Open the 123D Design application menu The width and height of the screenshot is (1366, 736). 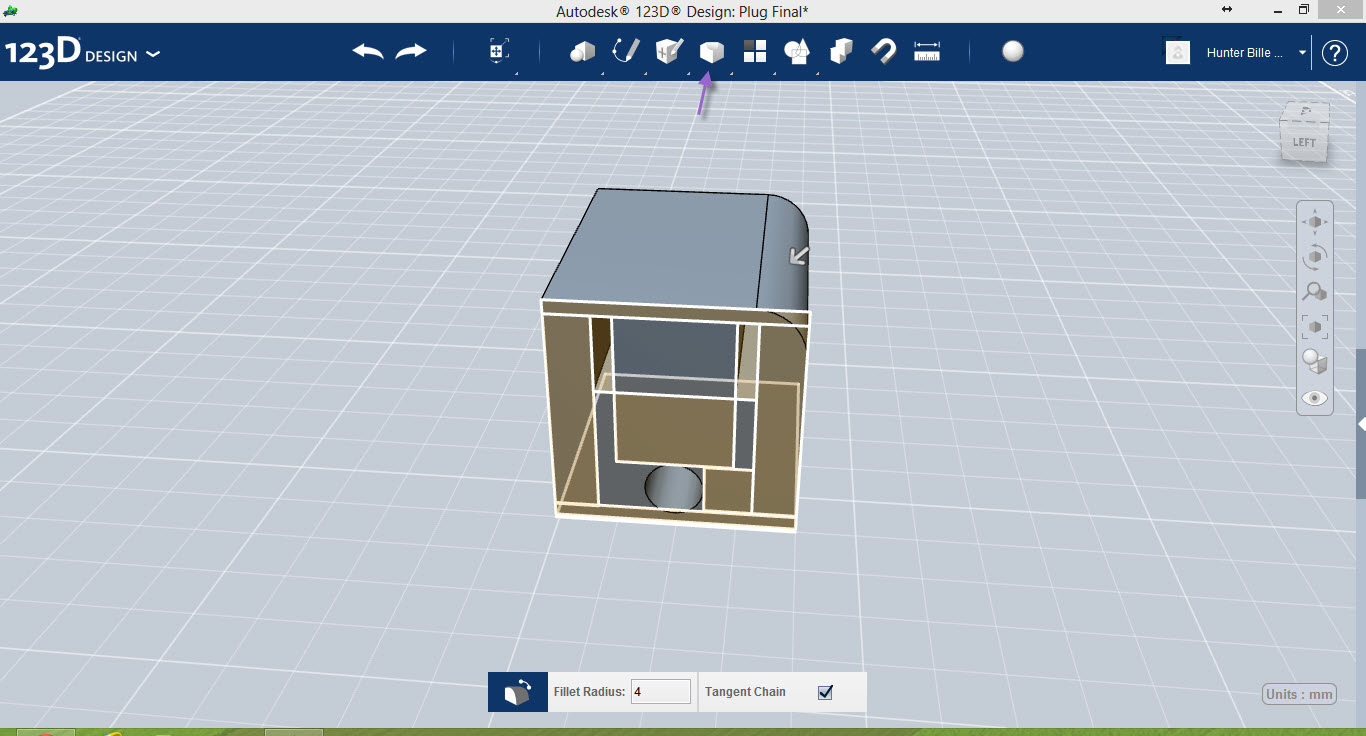coord(81,53)
